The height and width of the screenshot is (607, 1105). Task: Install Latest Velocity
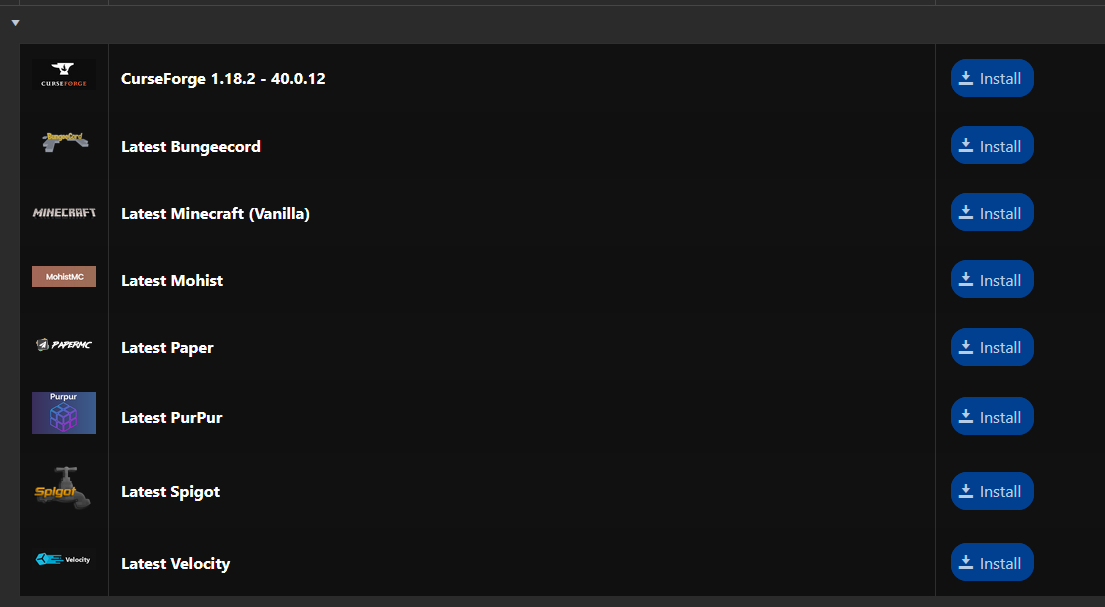(992, 563)
